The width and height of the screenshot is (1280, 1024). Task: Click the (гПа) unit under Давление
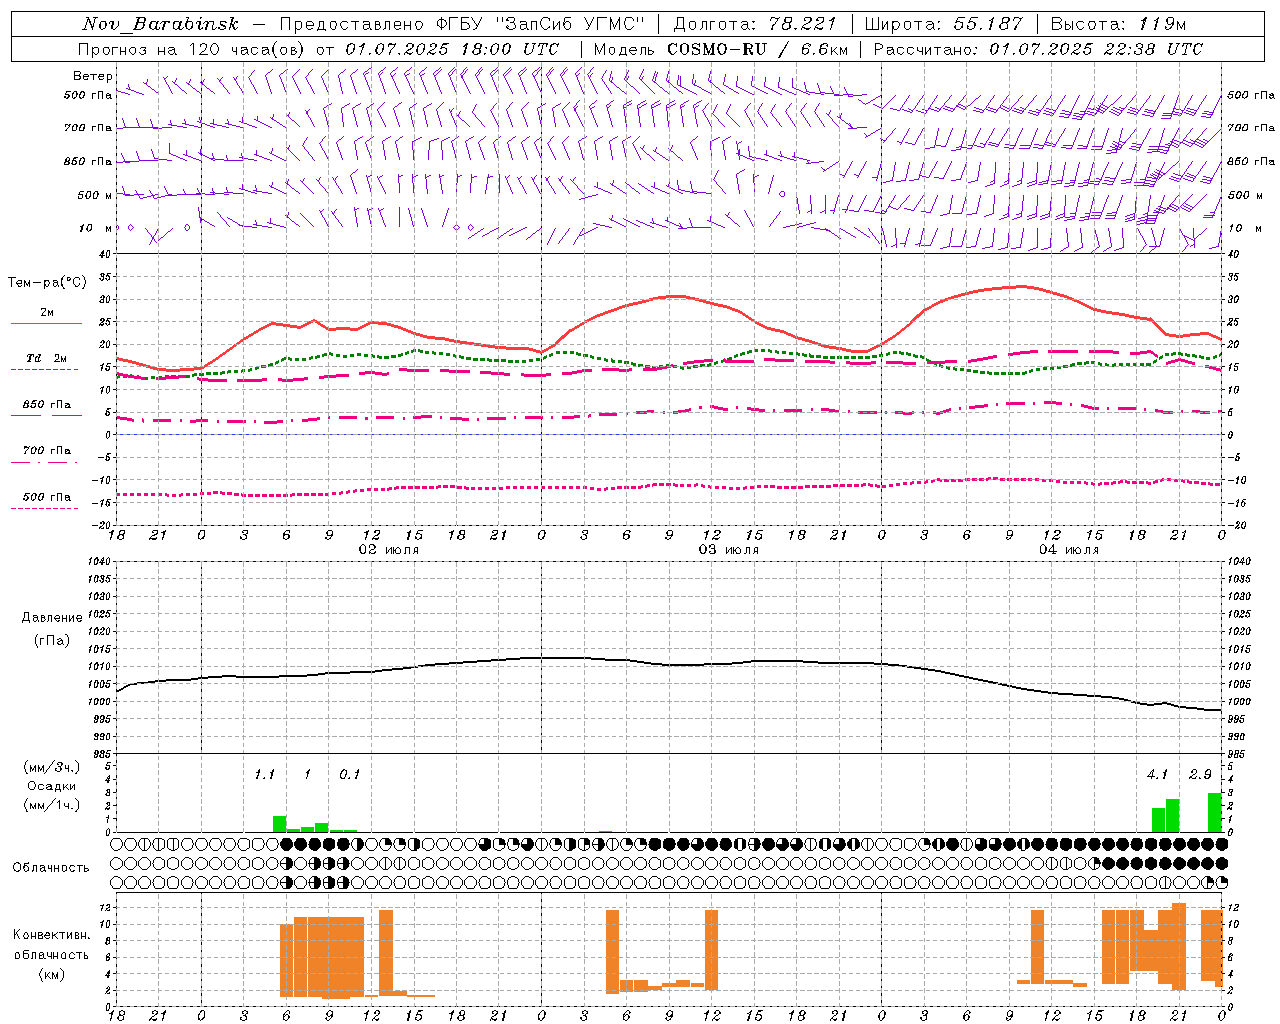click(52, 640)
